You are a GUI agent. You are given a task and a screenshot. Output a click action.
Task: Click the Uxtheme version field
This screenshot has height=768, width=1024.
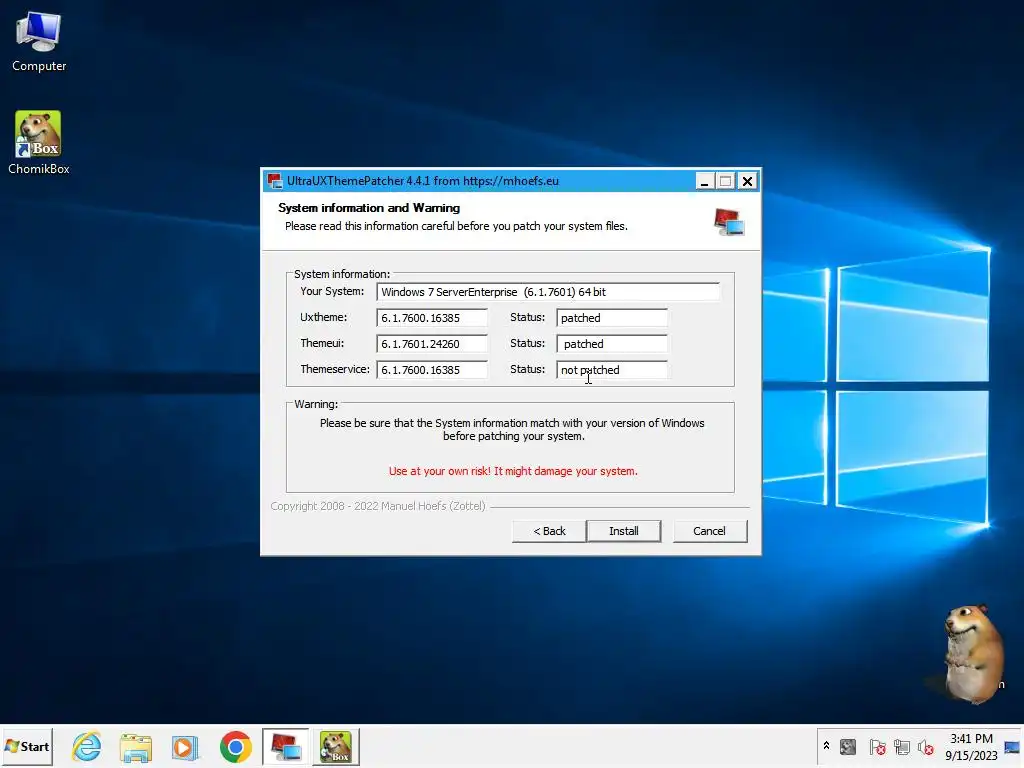(x=432, y=318)
